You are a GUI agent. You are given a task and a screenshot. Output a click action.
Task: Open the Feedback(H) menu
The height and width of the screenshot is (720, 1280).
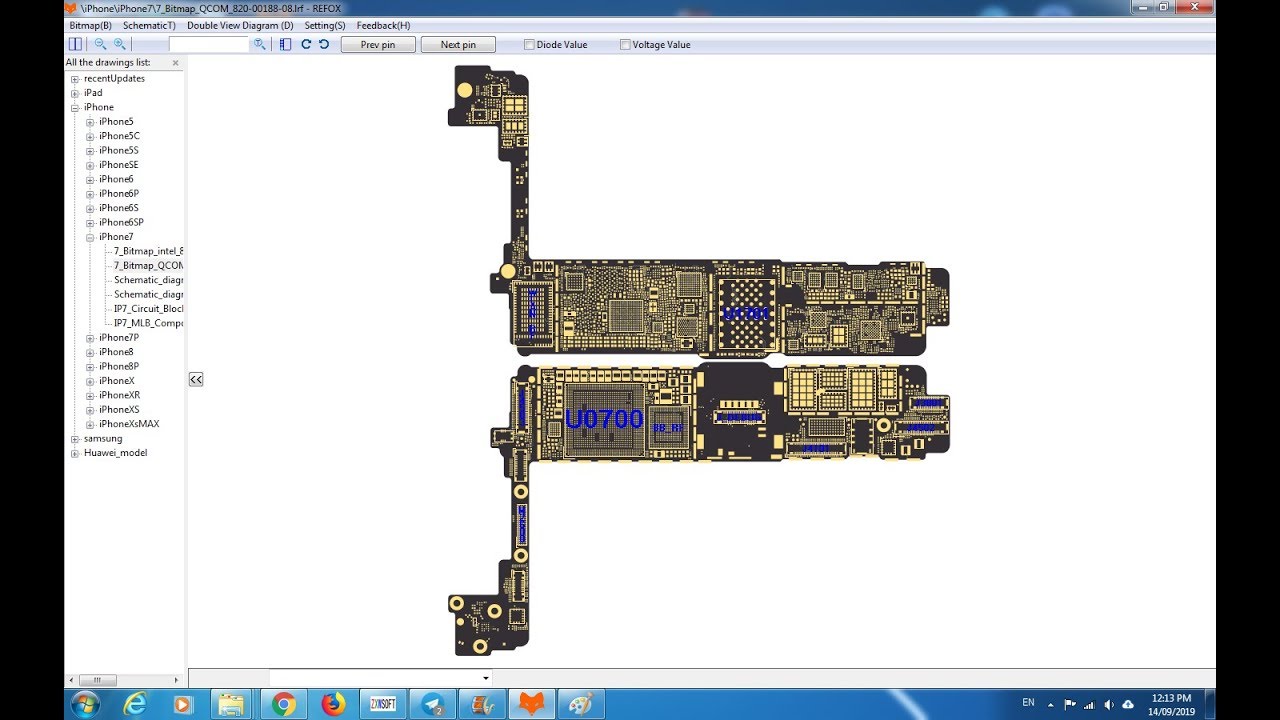pyautogui.click(x=383, y=25)
